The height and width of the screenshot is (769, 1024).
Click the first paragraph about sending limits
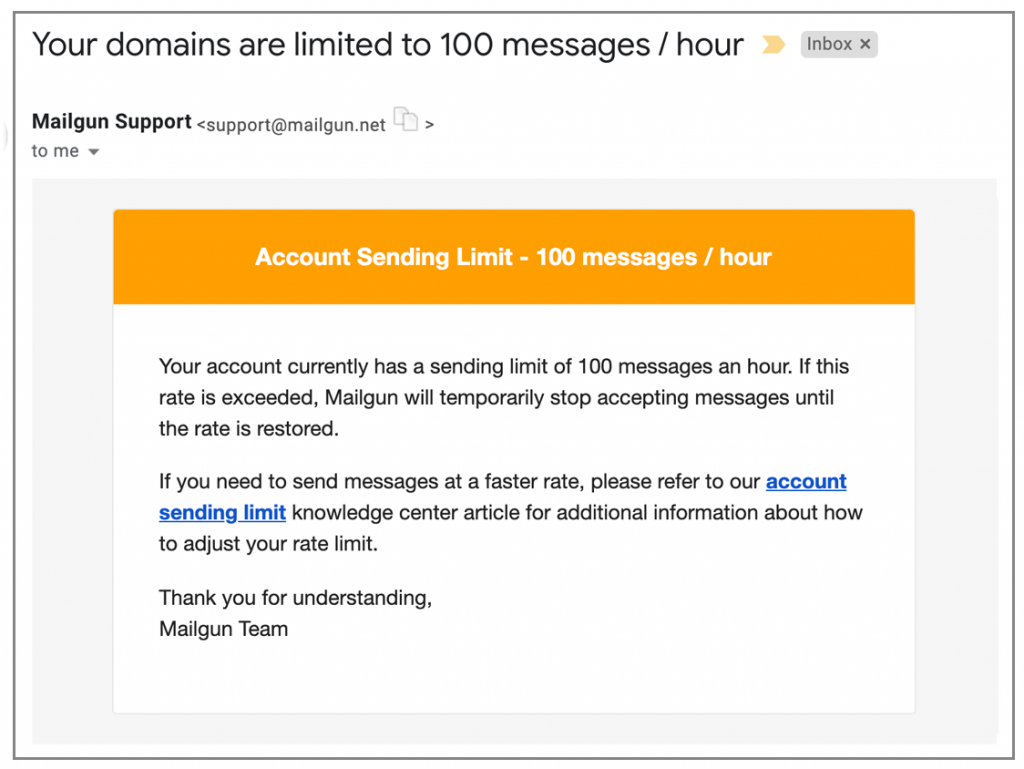(500, 397)
